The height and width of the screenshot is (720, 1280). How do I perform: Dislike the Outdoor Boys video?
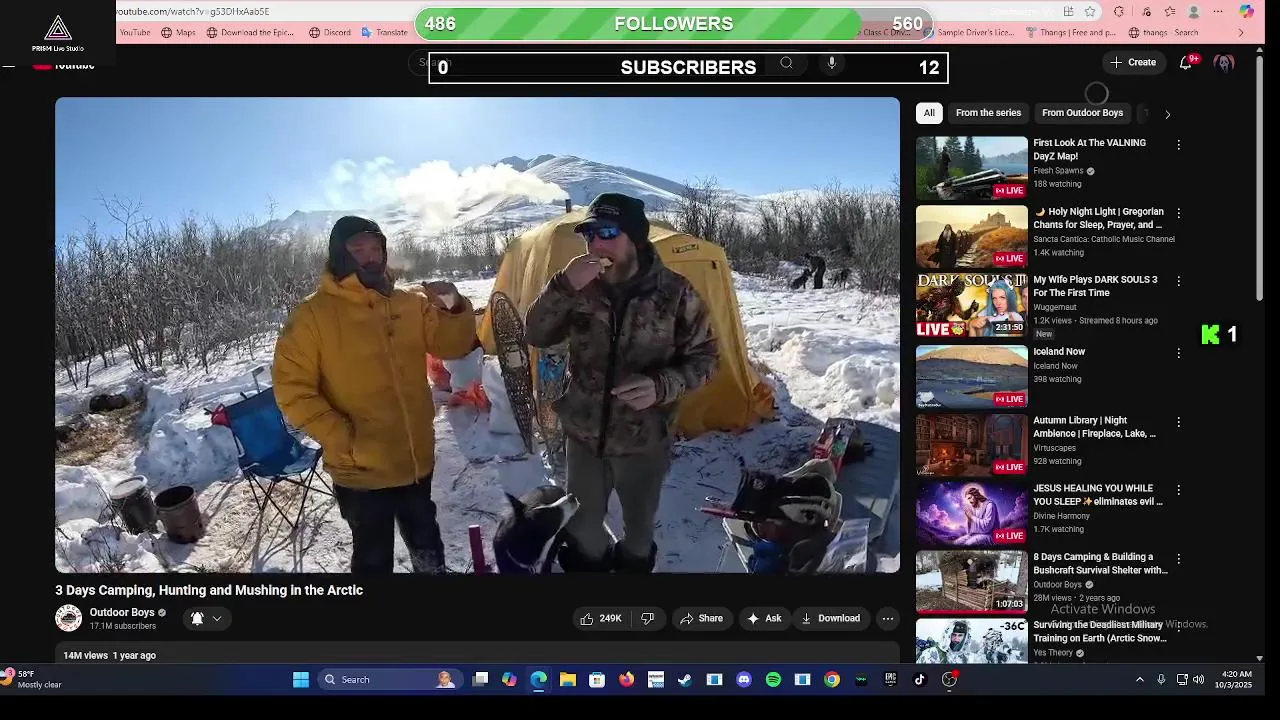click(647, 619)
